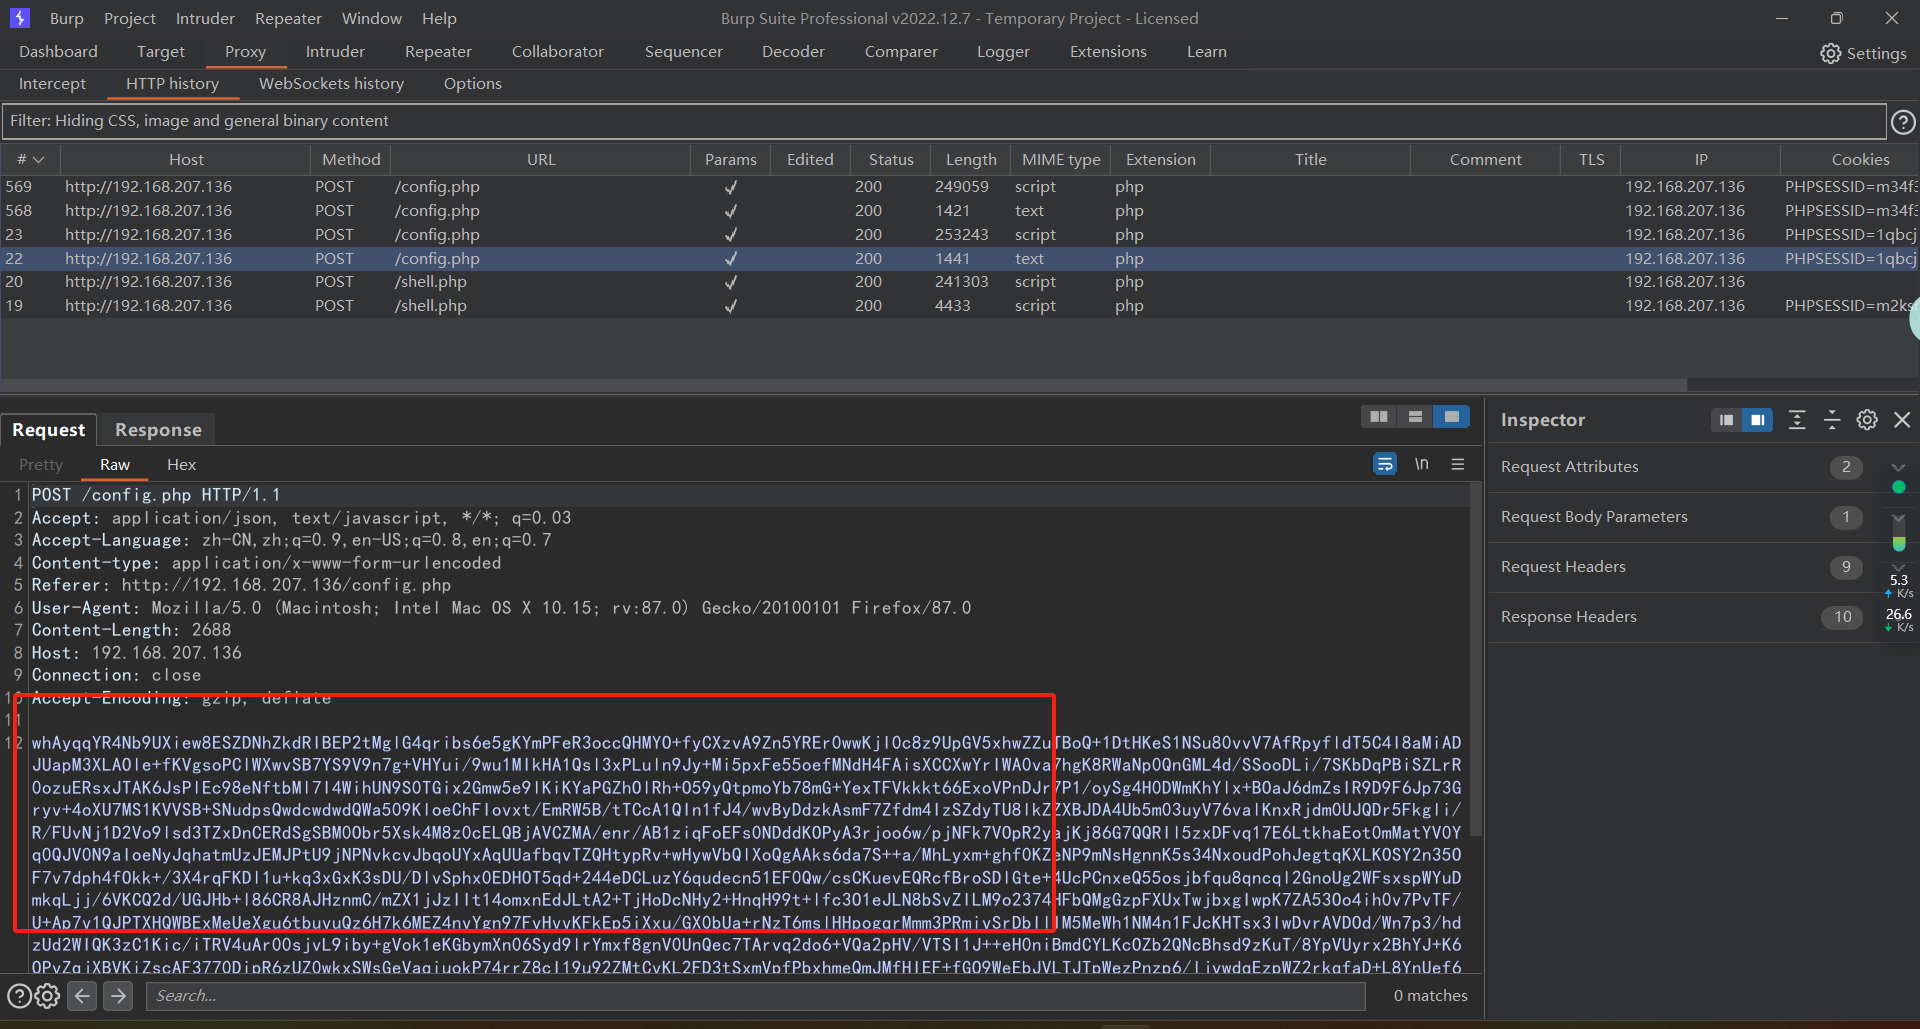The width and height of the screenshot is (1920, 1029).
Task: Switch to the Logger tab
Action: coord(1003,52)
